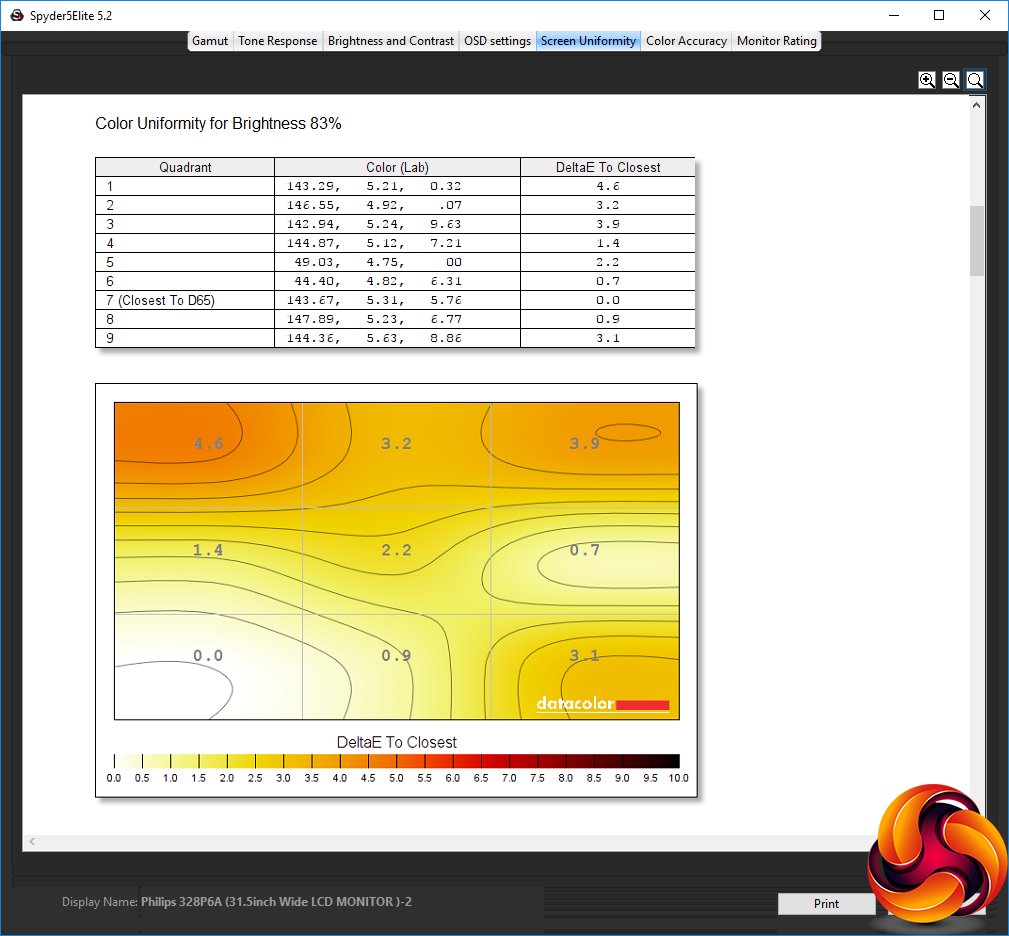Minimize the Spyder5Elite window
The width and height of the screenshot is (1009, 936).
pyautogui.click(x=894, y=15)
